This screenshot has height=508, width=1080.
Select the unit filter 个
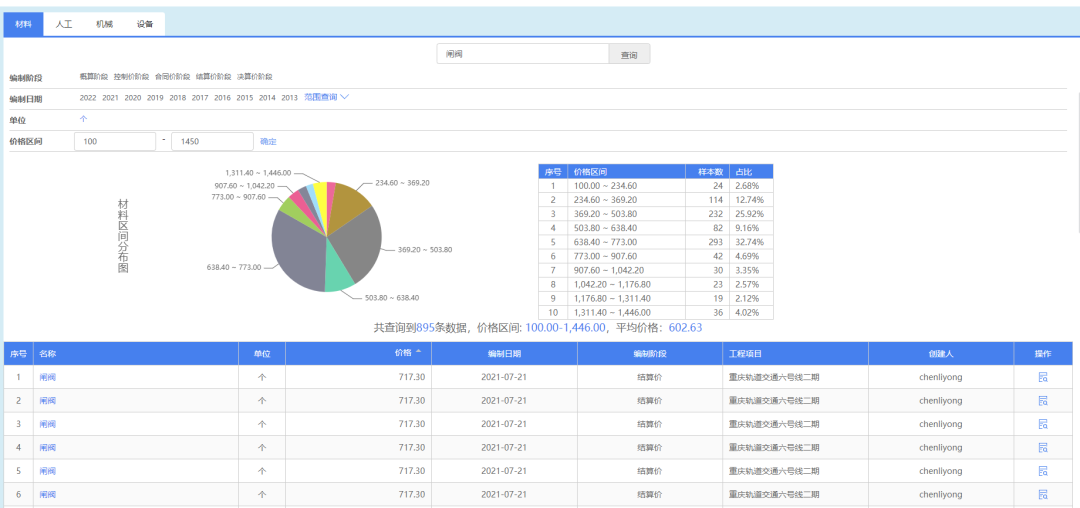[83, 119]
